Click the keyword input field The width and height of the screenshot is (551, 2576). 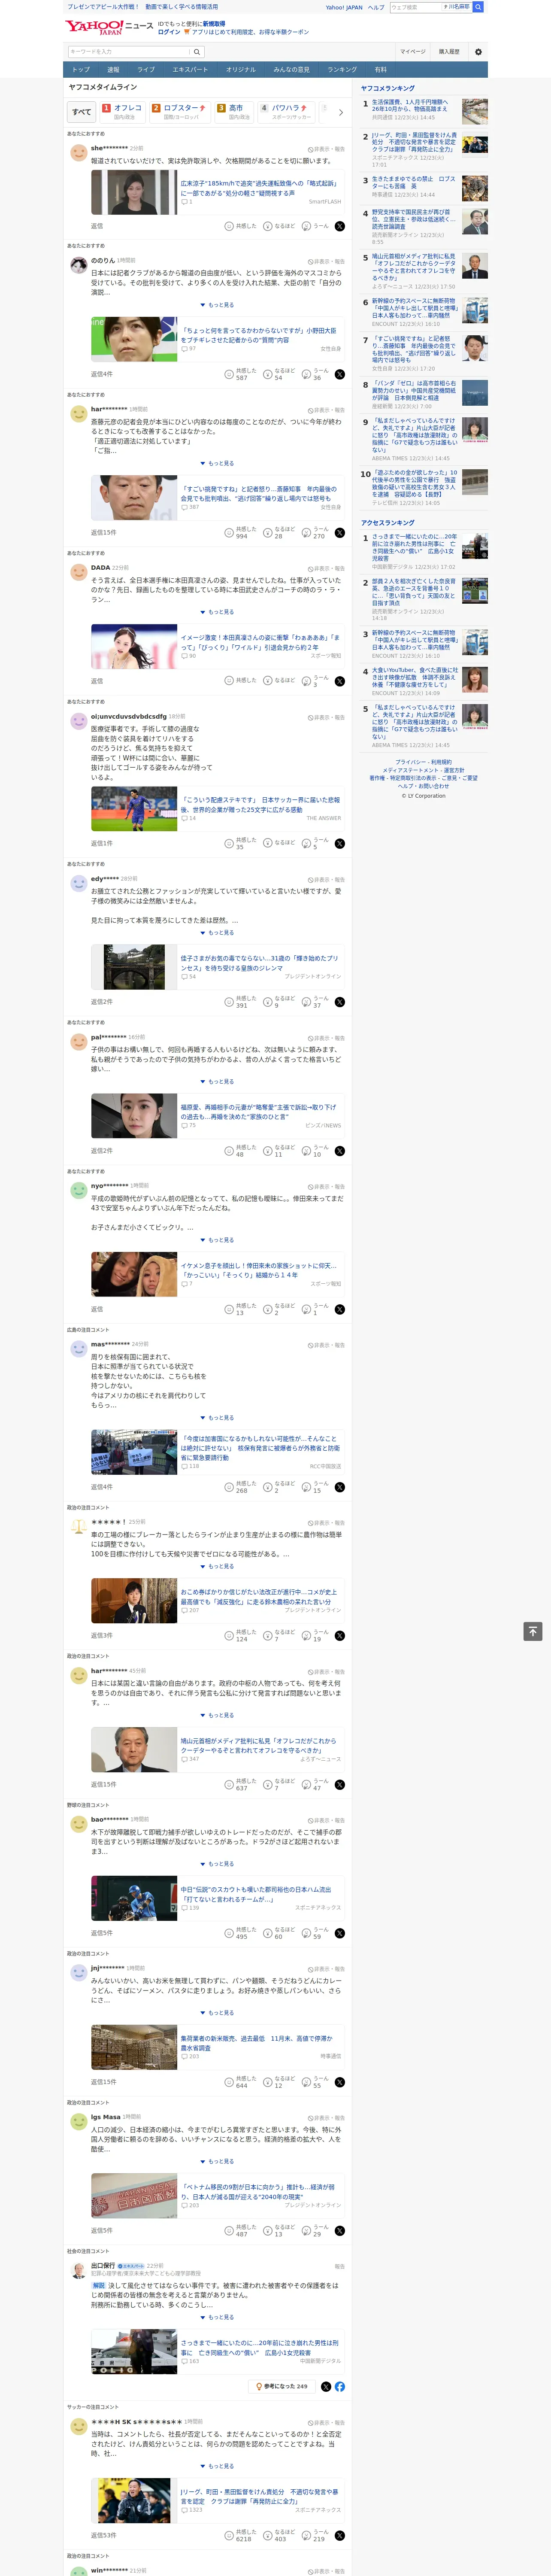click(129, 52)
